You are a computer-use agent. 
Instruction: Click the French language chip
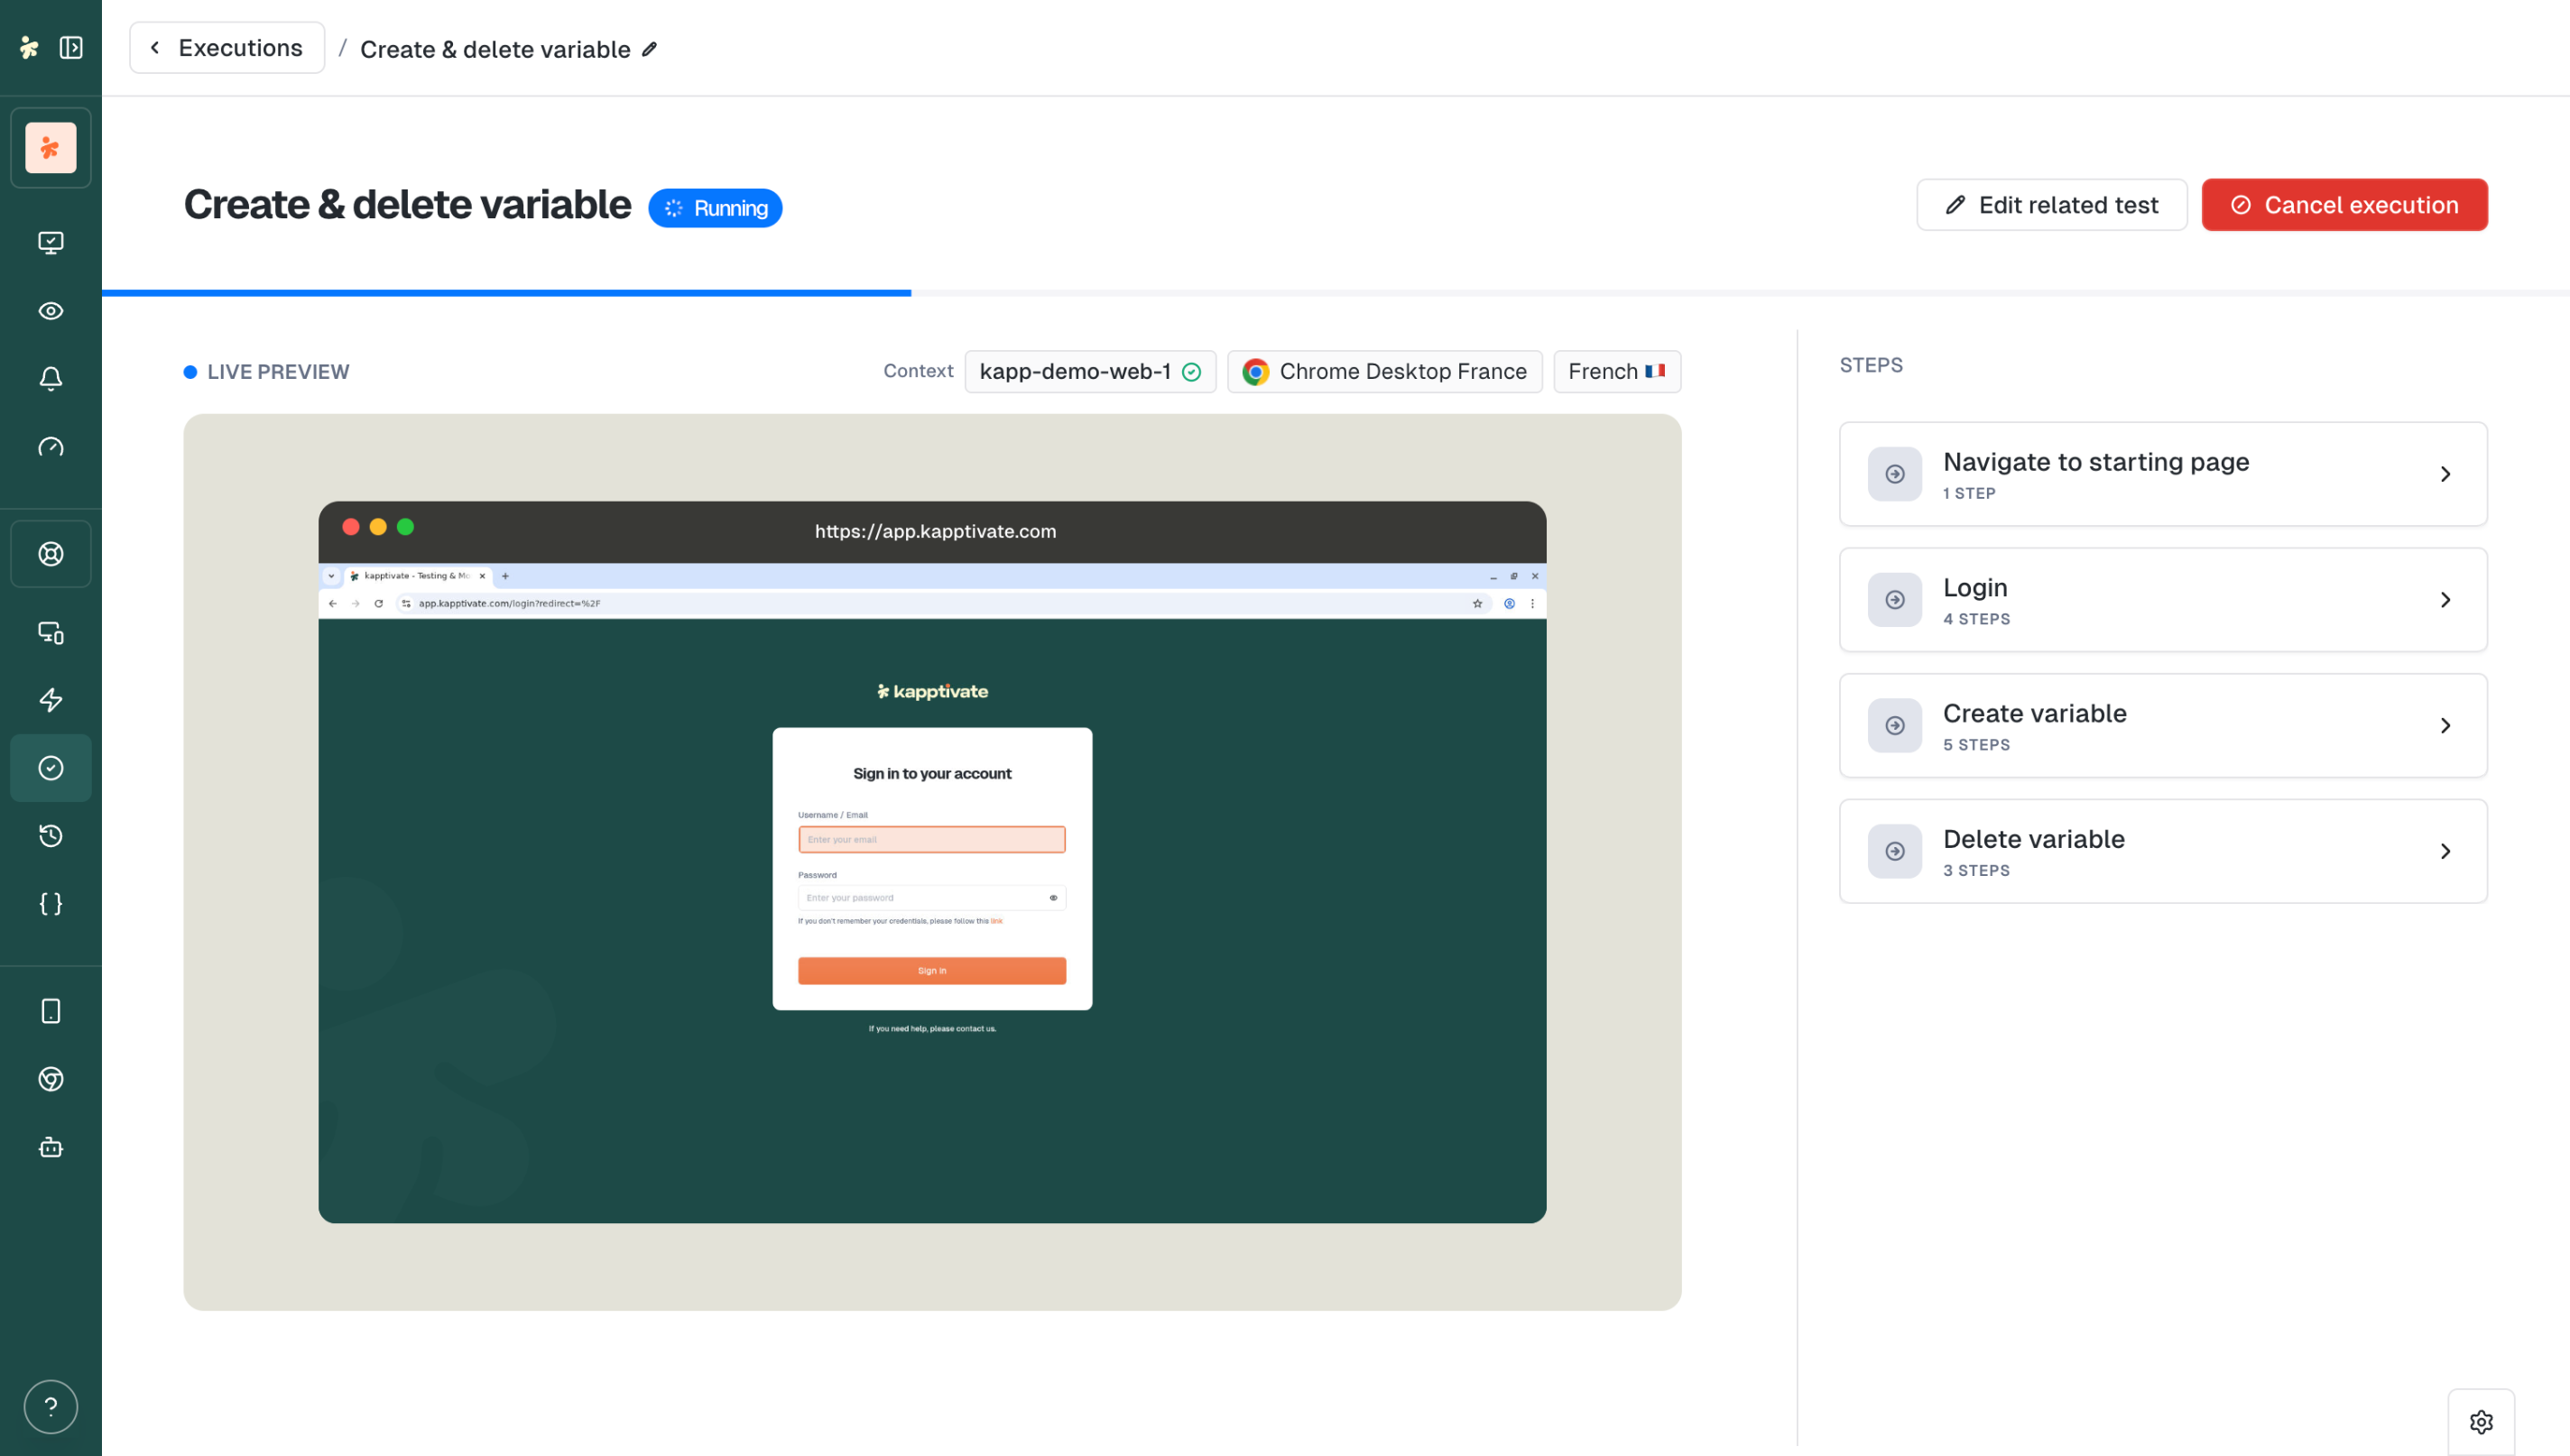point(1616,372)
